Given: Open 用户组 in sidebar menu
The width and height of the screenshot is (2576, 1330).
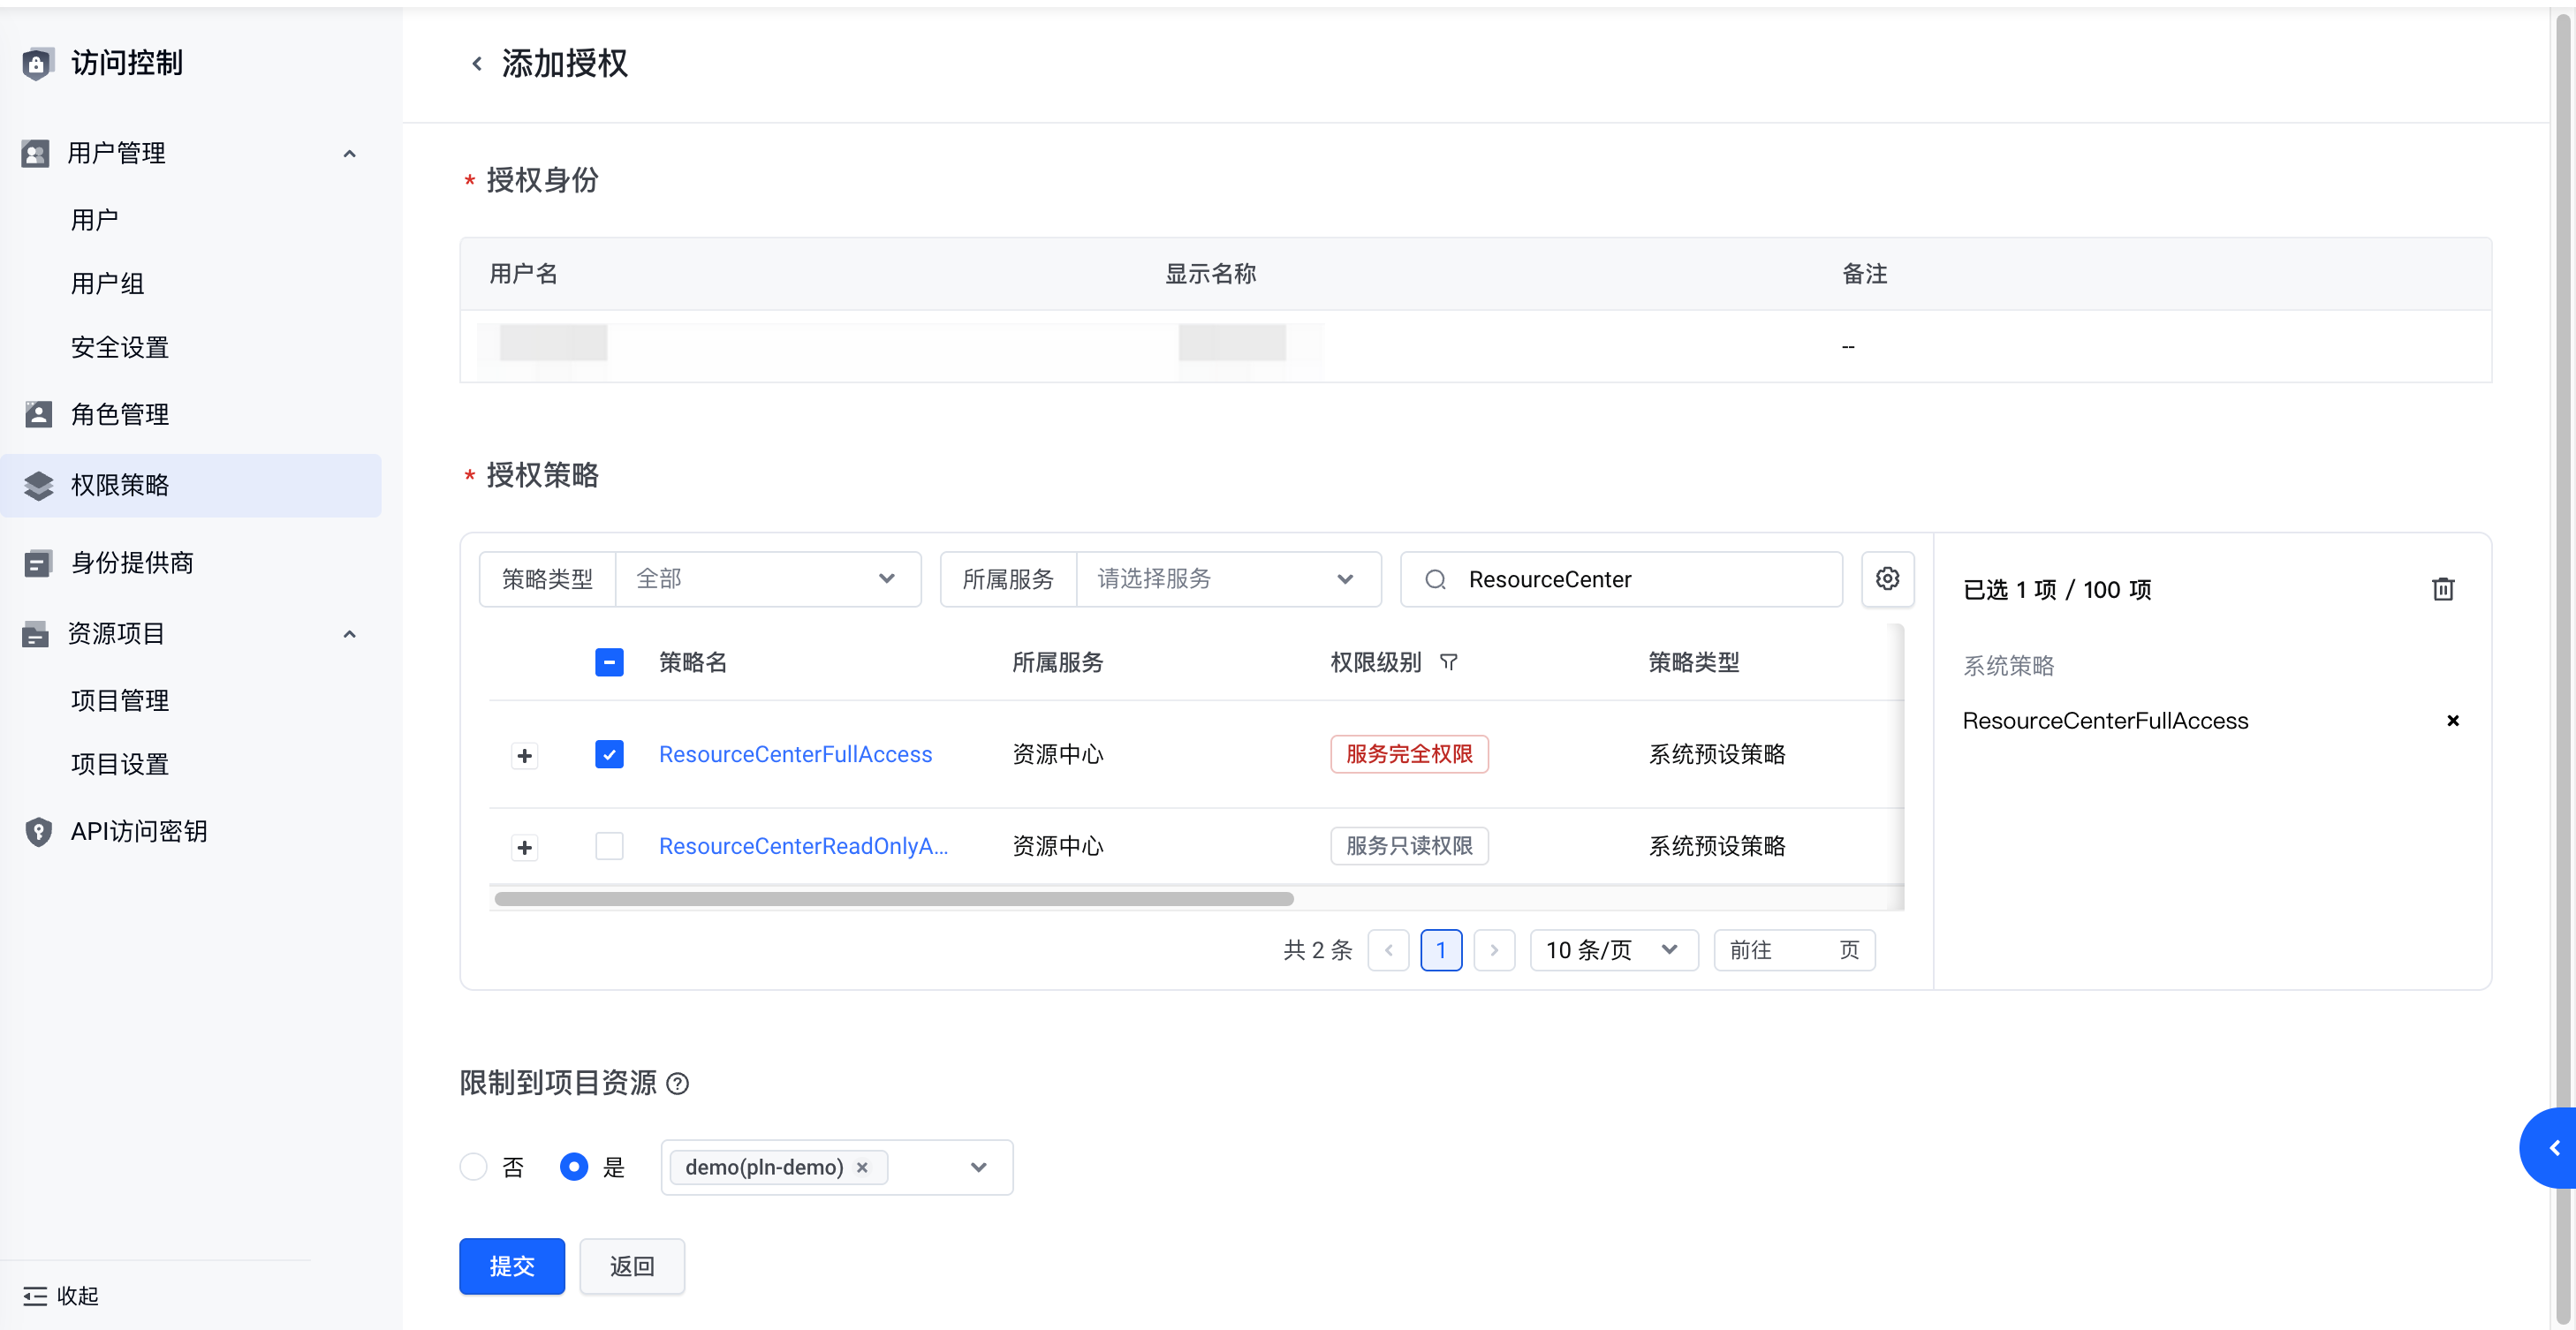Looking at the screenshot, I should (108, 284).
